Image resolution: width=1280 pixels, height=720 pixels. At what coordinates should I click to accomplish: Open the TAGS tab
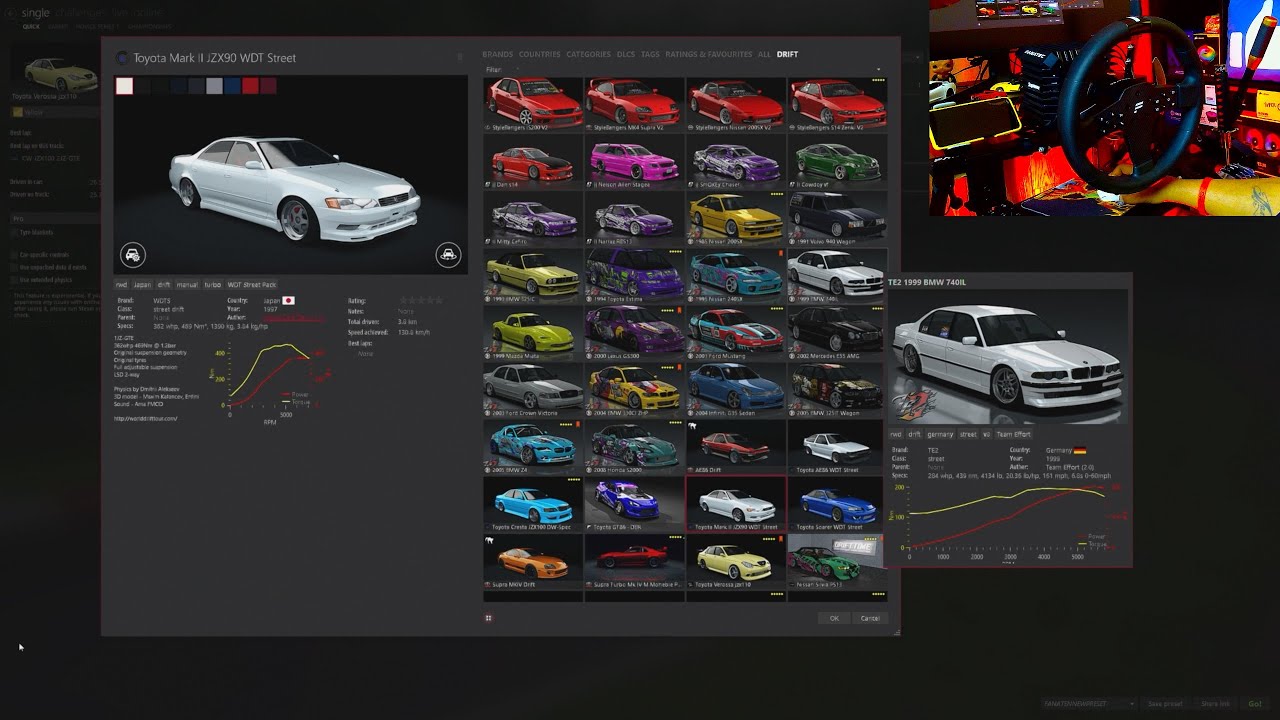tap(650, 54)
